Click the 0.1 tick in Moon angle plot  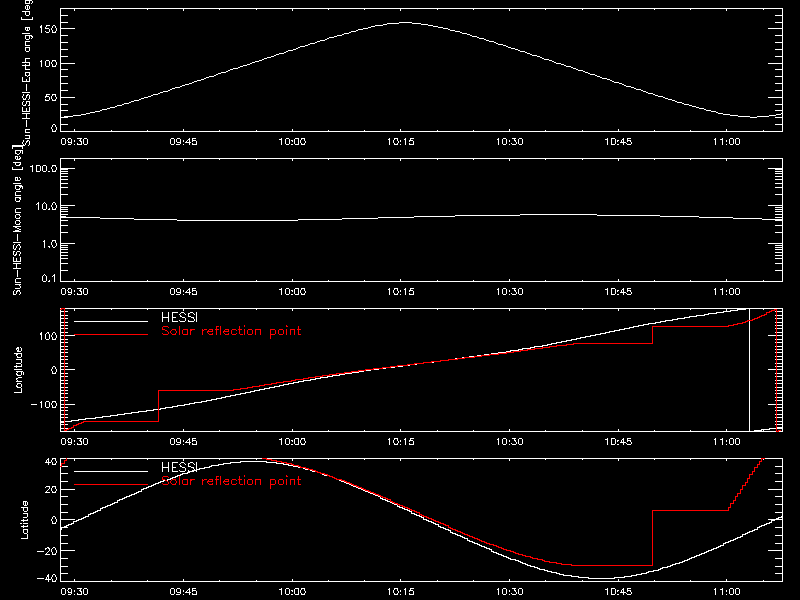49,278
